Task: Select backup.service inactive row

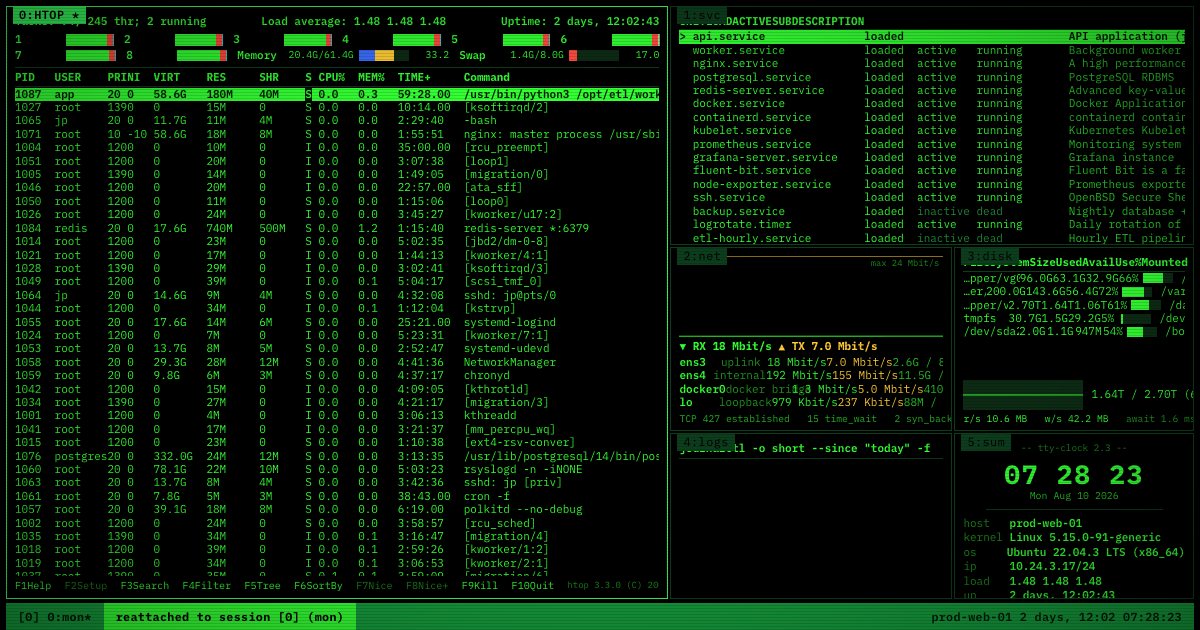Action: [933, 211]
